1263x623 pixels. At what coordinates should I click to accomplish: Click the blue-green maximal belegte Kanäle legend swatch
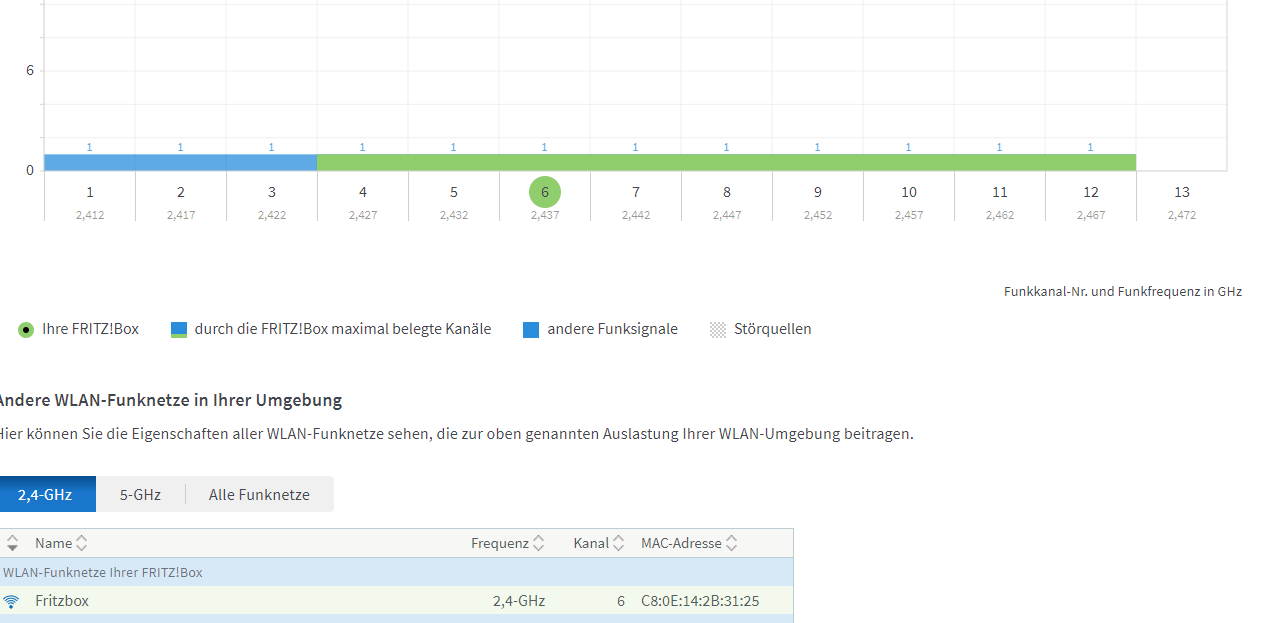click(x=179, y=330)
